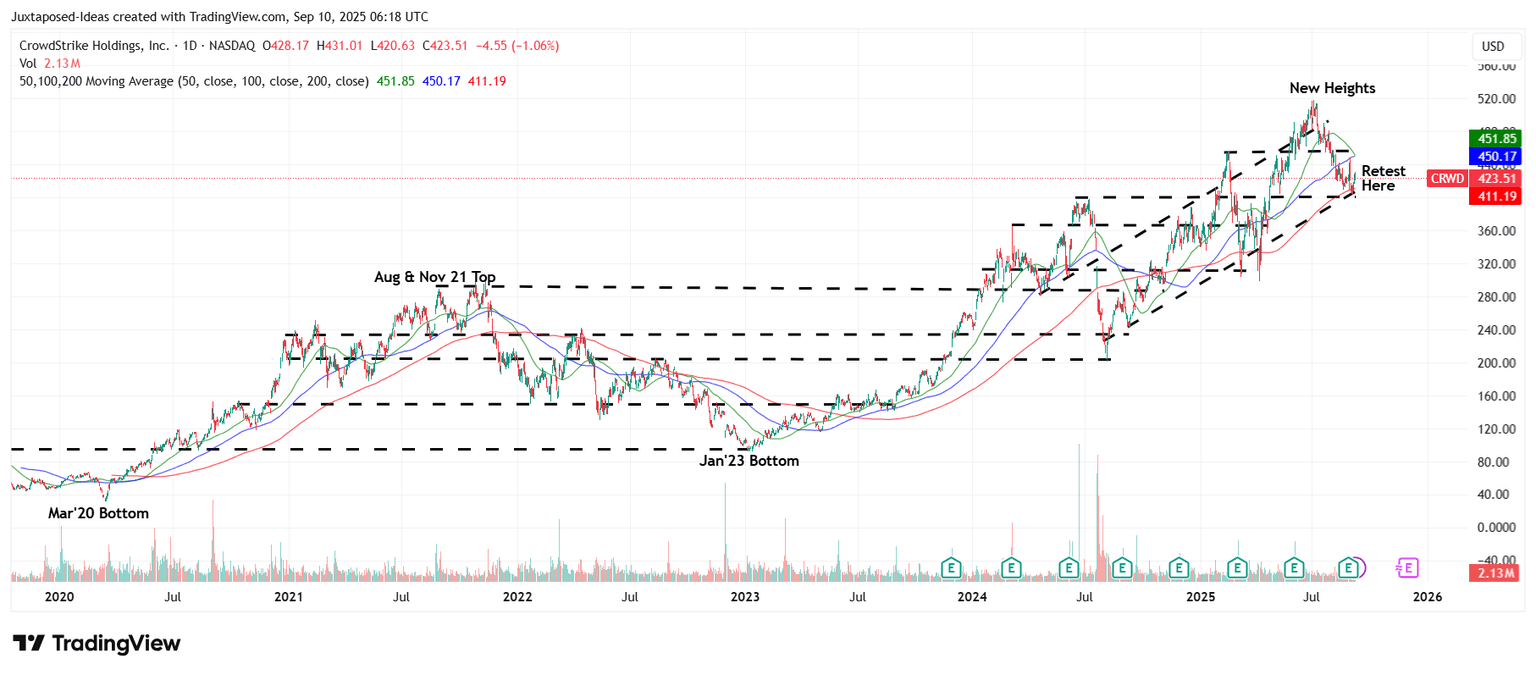Click the earnings icon near Jul 2024
Image resolution: width=1536 pixels, height=675 pixels.
(x=1068, y=567)
